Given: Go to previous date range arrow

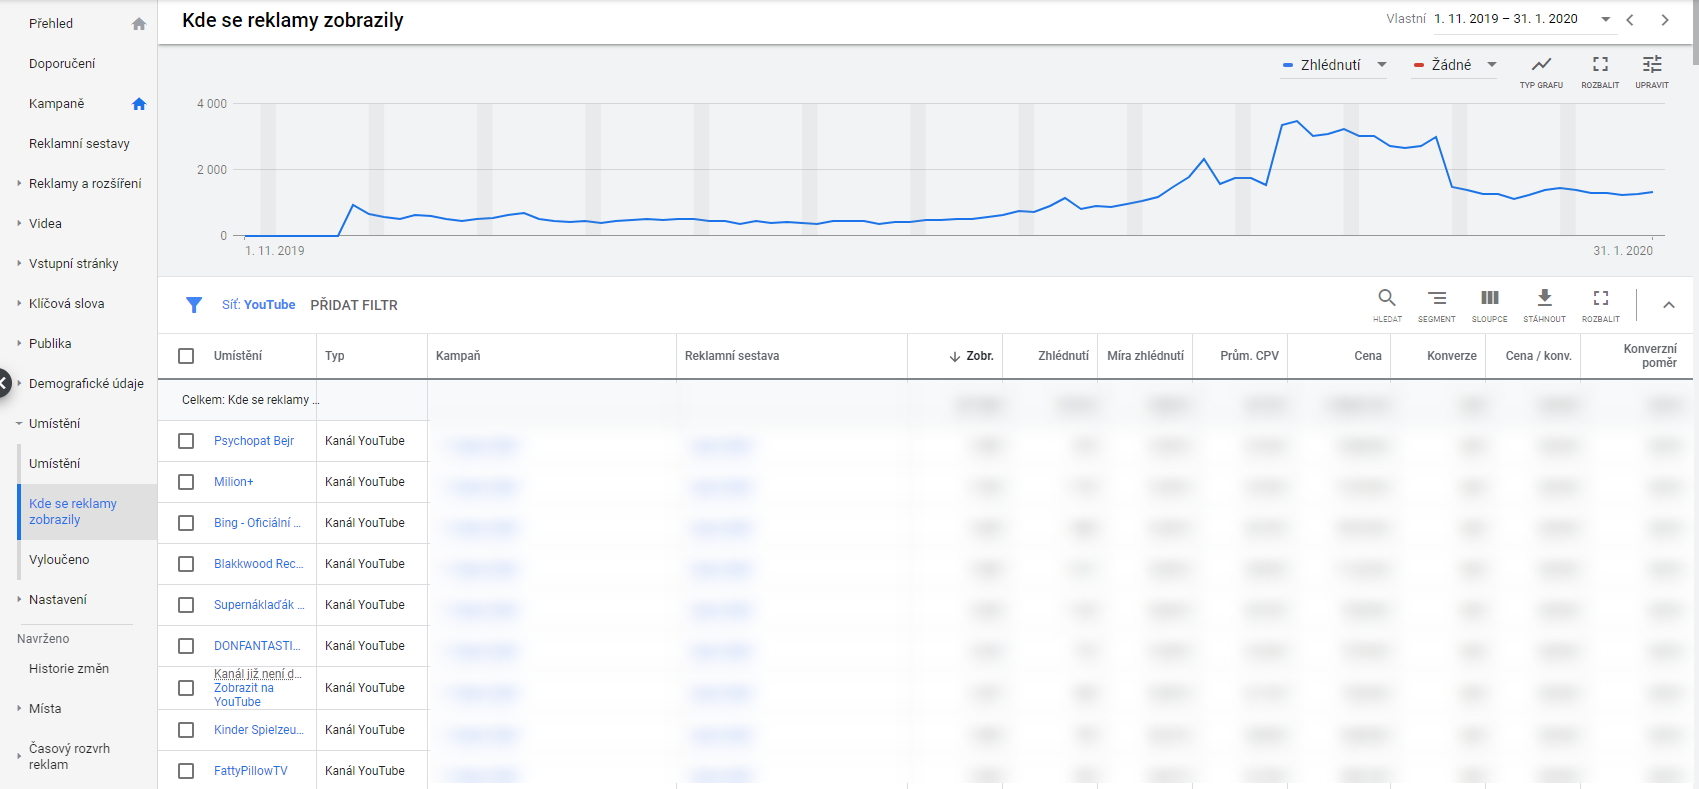Looking at the screenshot, I should (1630, 19).
